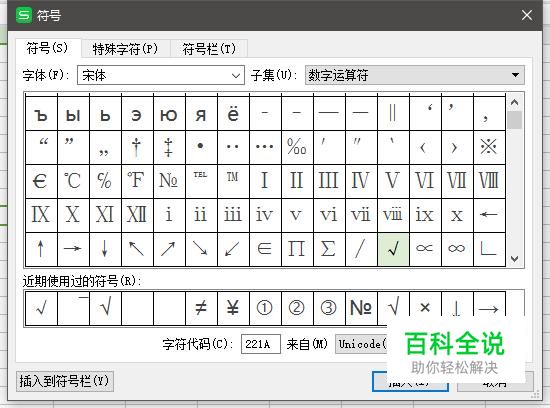Close the 符号 dialog
Screen dimensions: 550x408
pos(526,15)
